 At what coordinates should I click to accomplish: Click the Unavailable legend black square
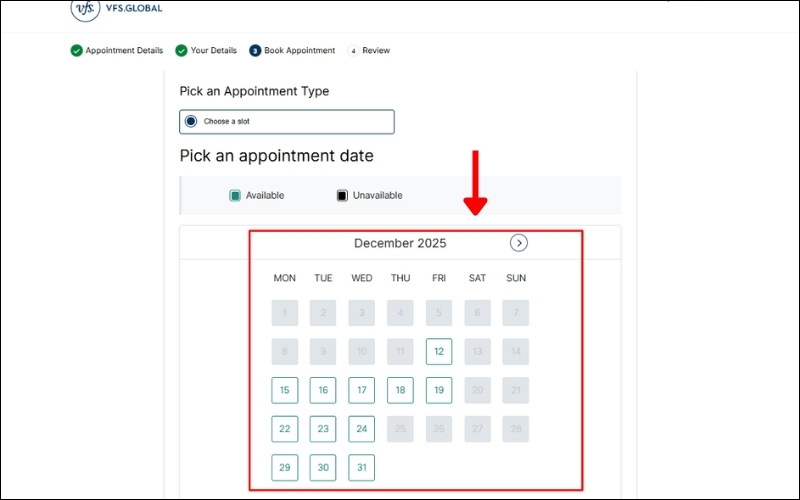(x=342, y=196)
